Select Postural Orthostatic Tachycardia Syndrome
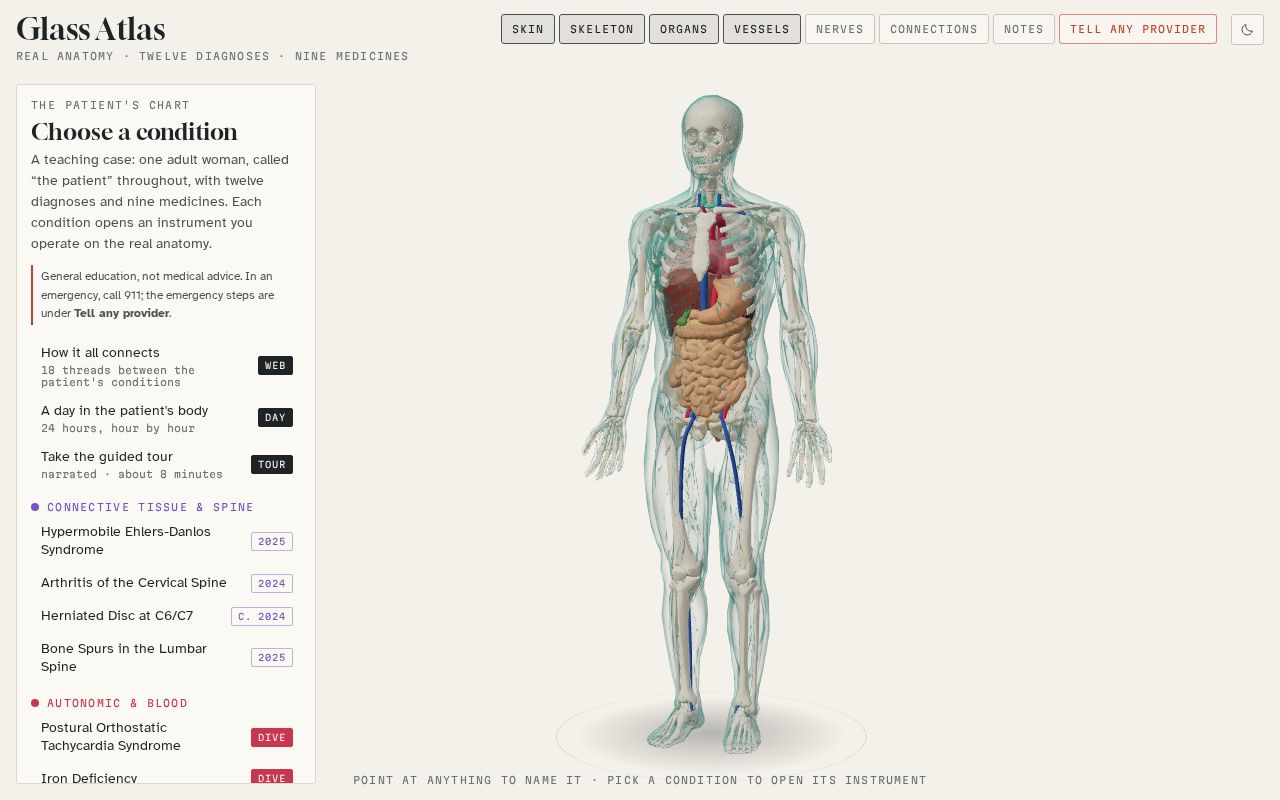1280x800 pixels. pyautogui.click(x=166, y=737)
